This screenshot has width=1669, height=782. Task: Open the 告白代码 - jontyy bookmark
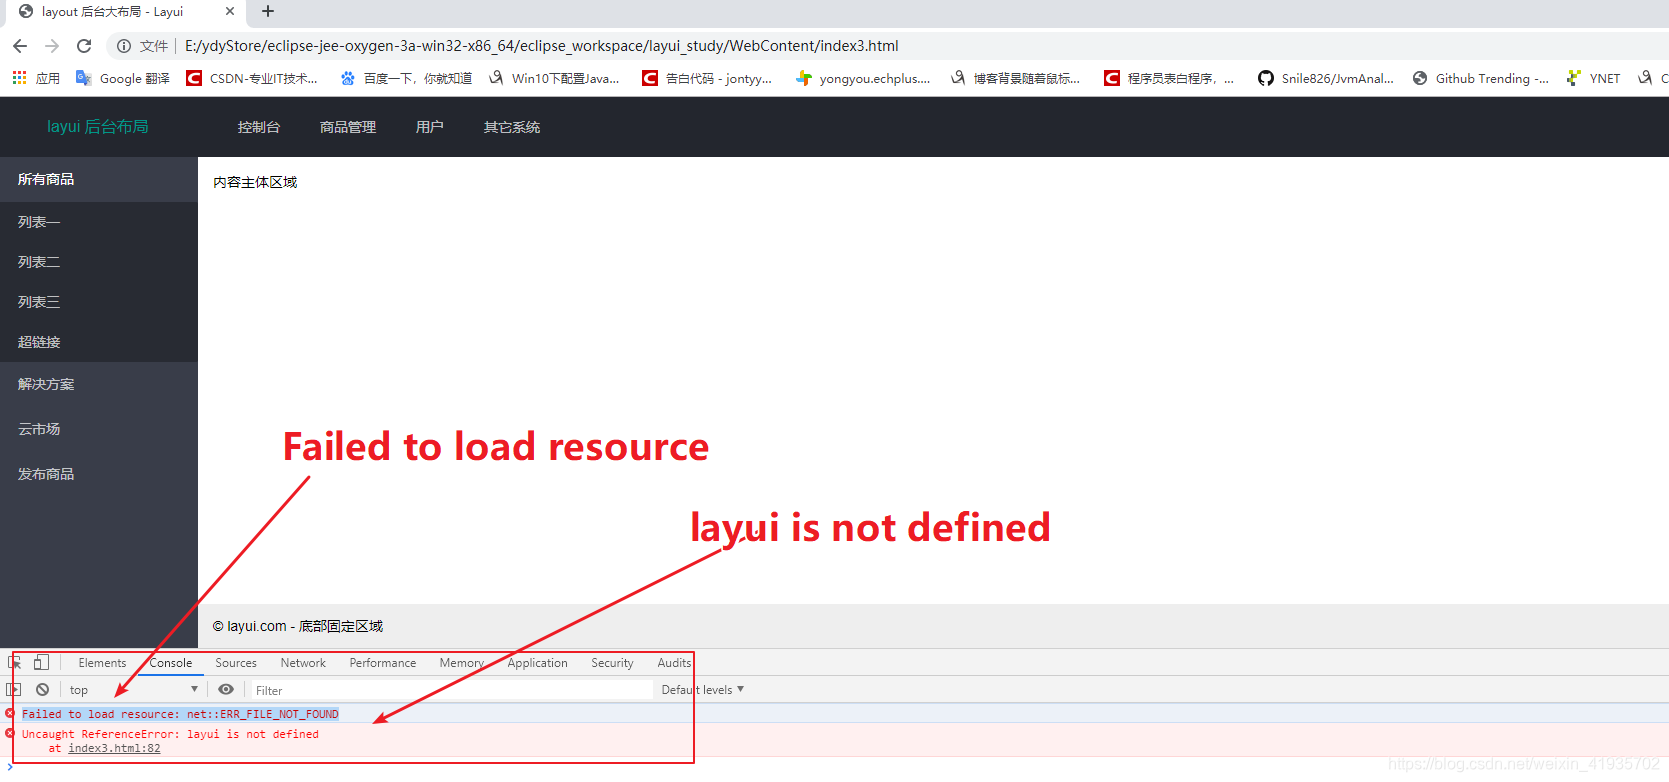(x=707, y=78)
